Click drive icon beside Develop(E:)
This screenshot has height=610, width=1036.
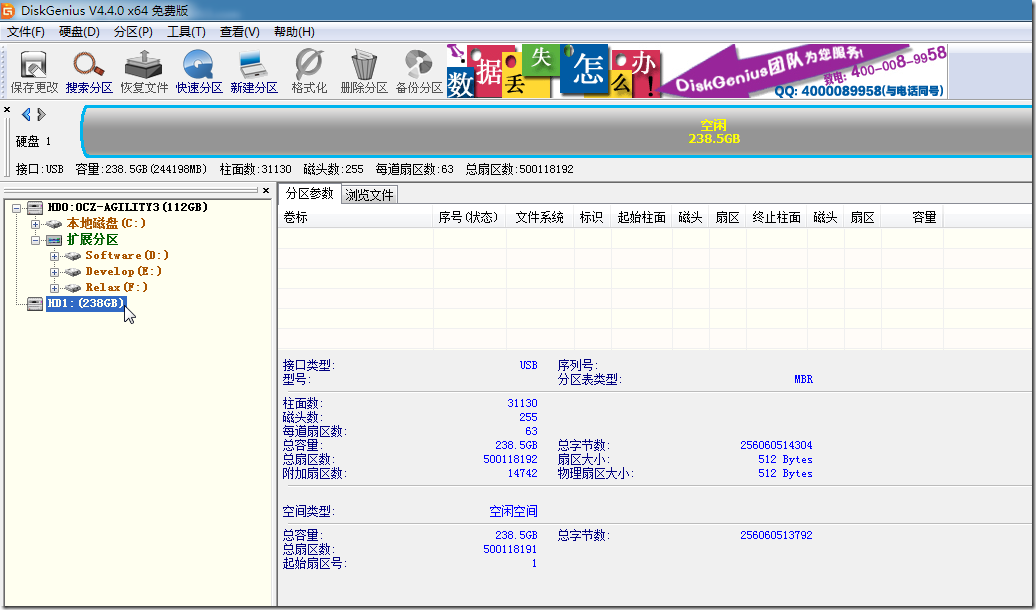coord(73,272)
